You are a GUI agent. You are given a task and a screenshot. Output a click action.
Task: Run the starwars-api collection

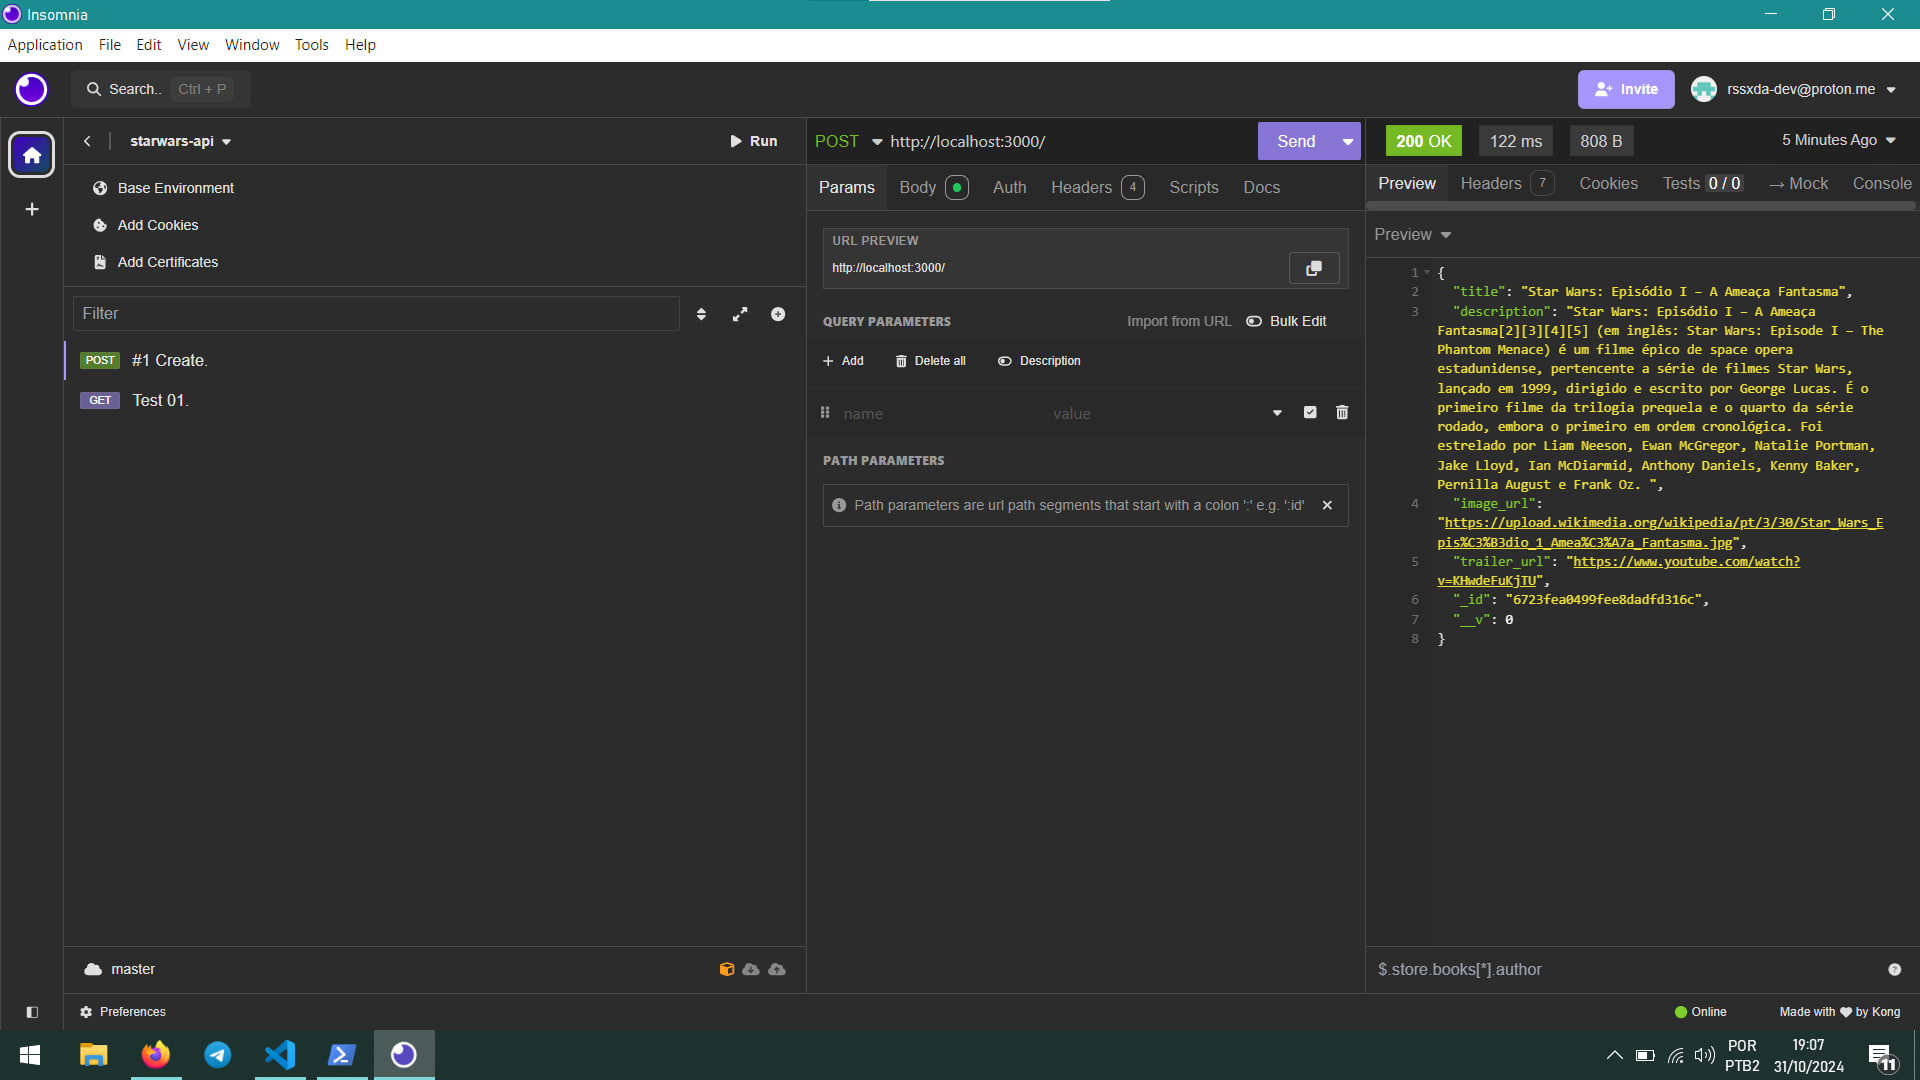[753, 141]
